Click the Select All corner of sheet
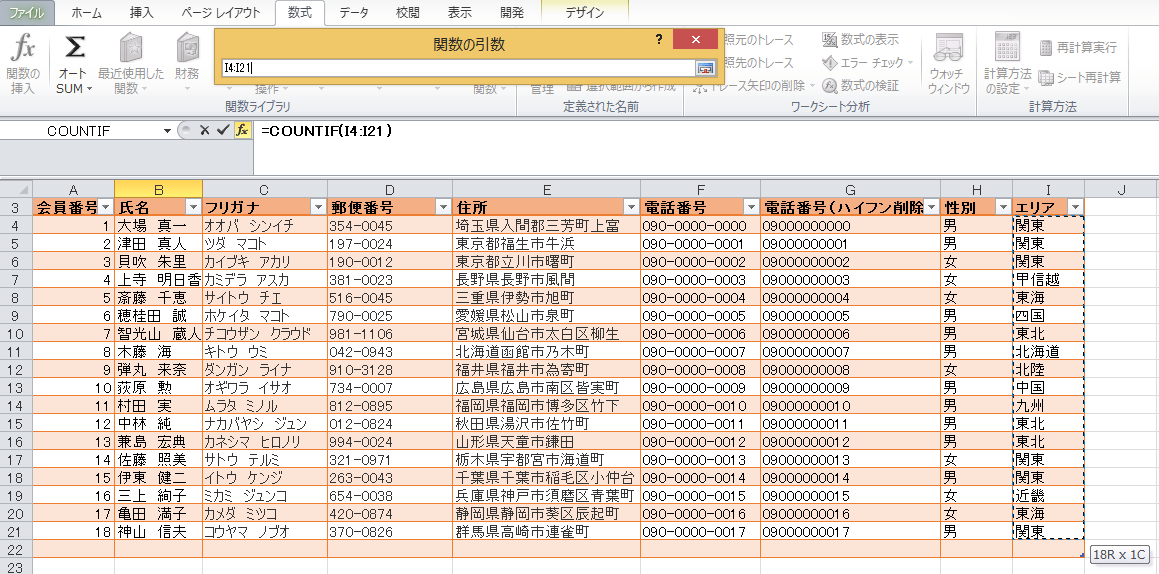This screenshot has height=574, width=1159. tap(16, 190)
